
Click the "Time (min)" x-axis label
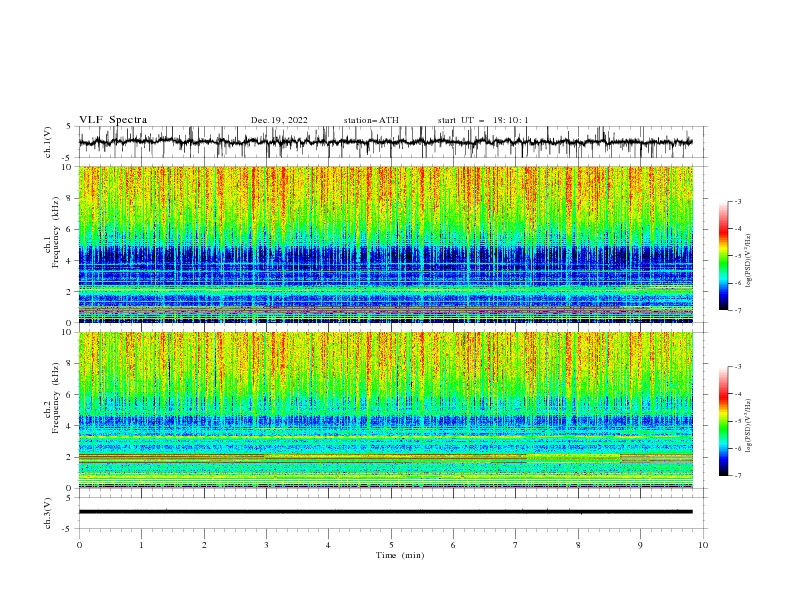[400, 555]
